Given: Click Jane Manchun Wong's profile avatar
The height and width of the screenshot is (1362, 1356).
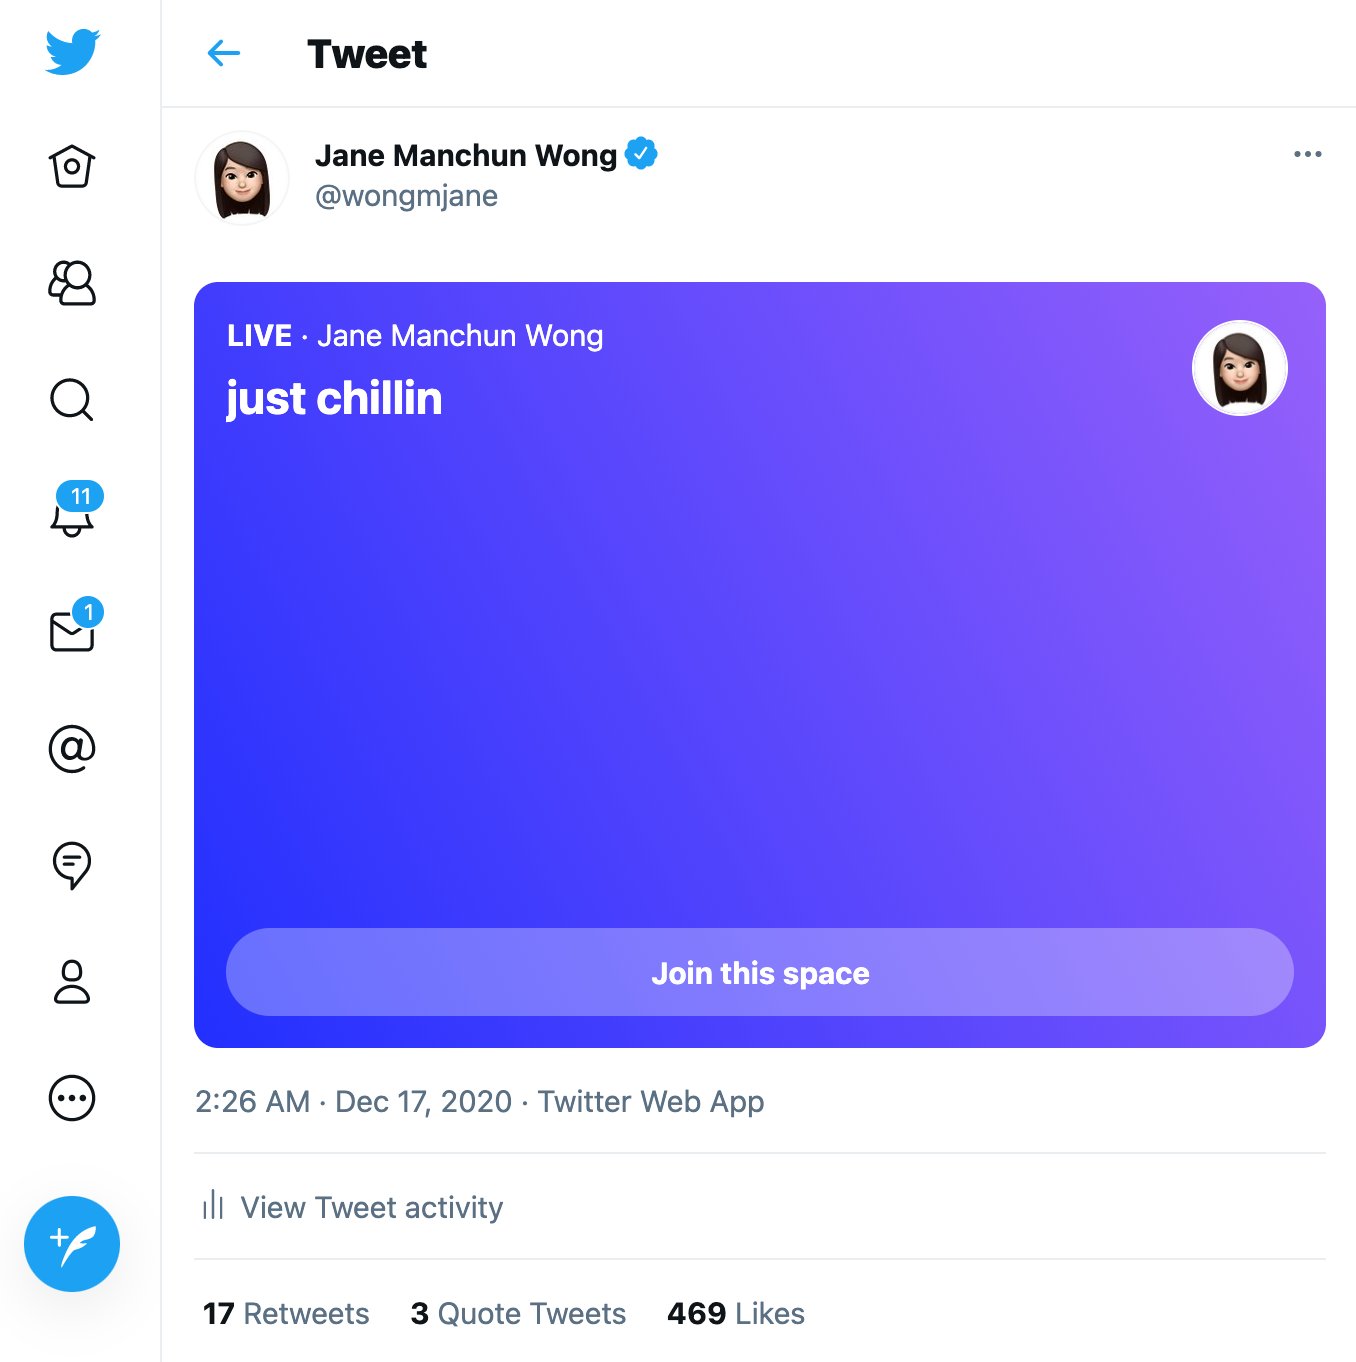Looking at the screenshot, I should (x=242, y=178).
